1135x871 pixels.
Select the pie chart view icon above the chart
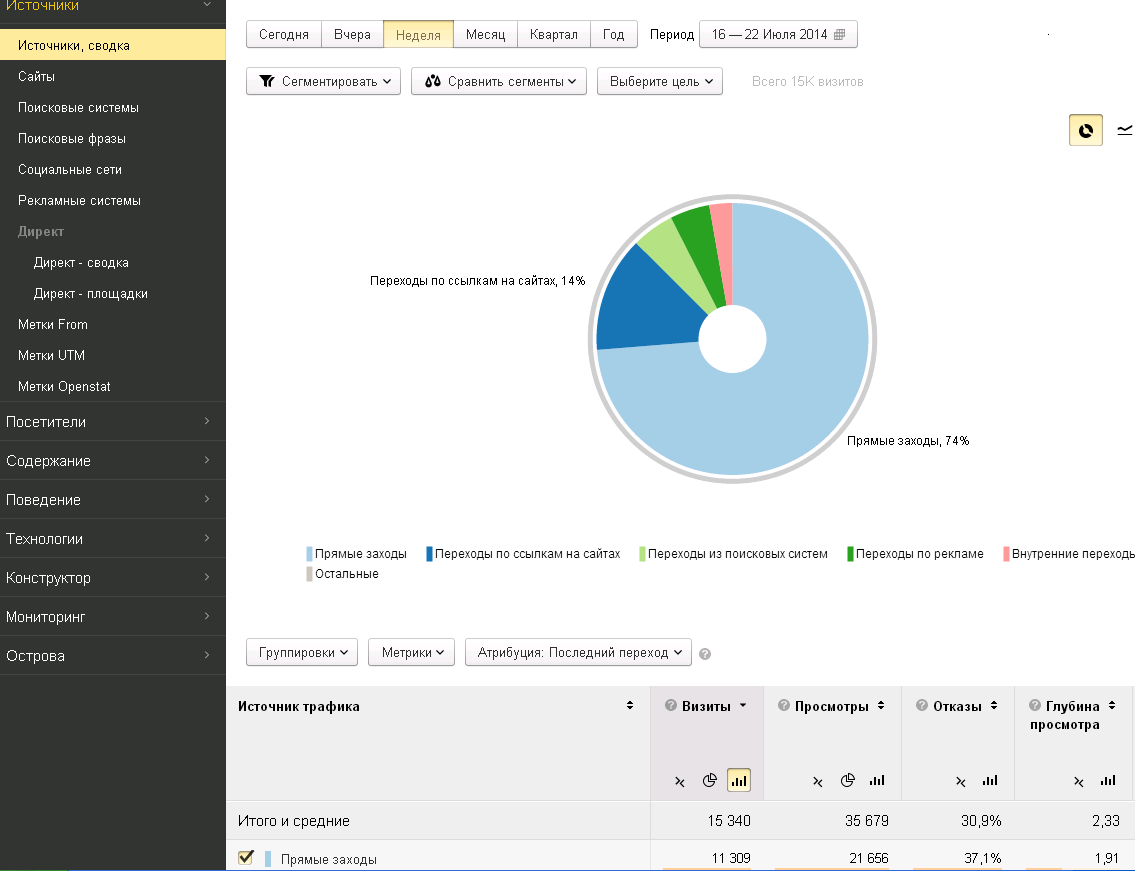point(1085,130)
